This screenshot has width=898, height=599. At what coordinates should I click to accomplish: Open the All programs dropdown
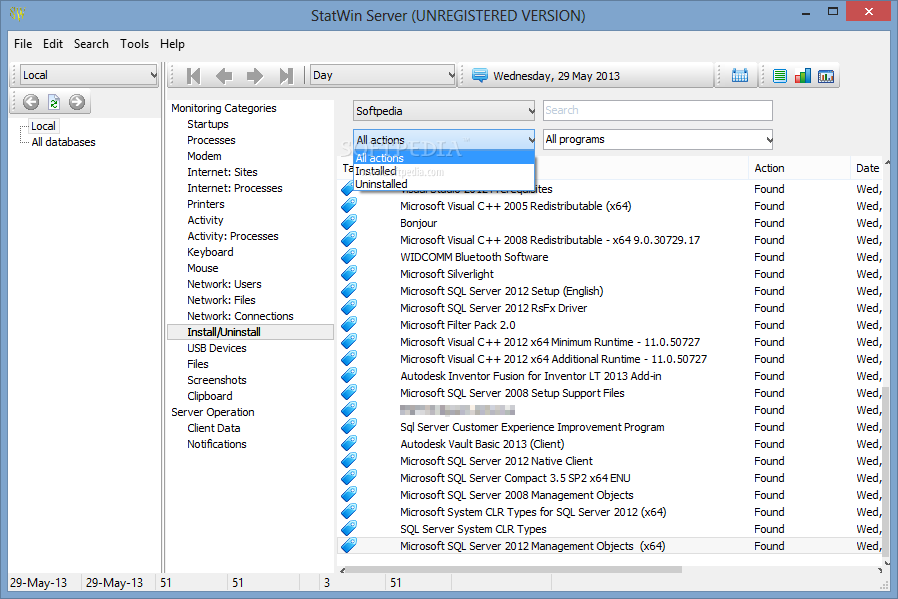(658, 139)
